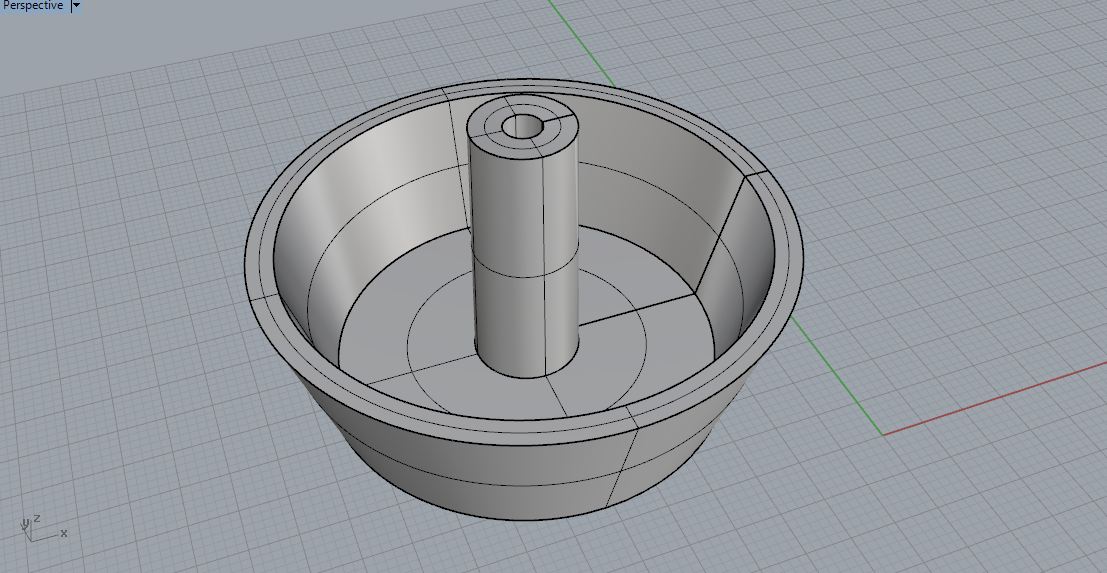The image size is (1107, 573).
Task: Click the world axes icon
Action: [35, 529]
